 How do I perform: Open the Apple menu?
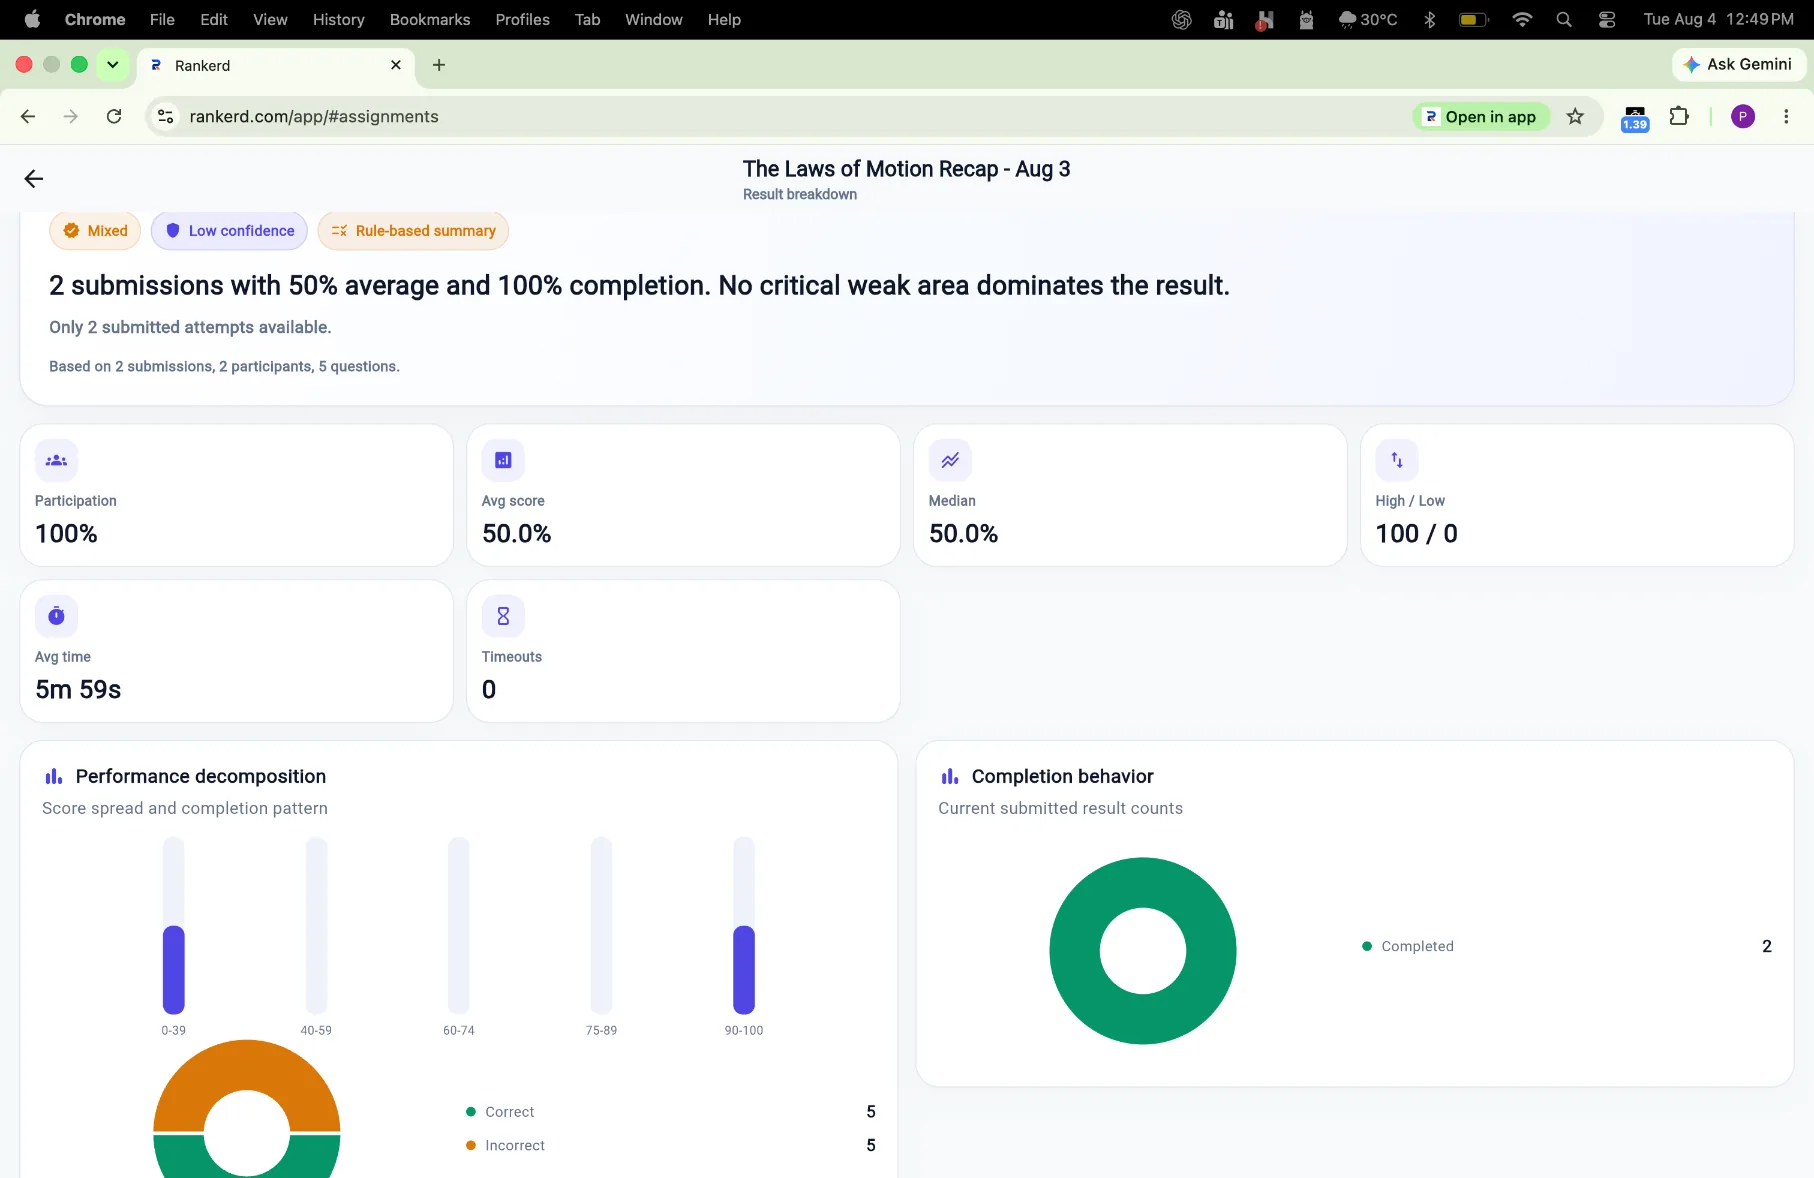point(32,19)
